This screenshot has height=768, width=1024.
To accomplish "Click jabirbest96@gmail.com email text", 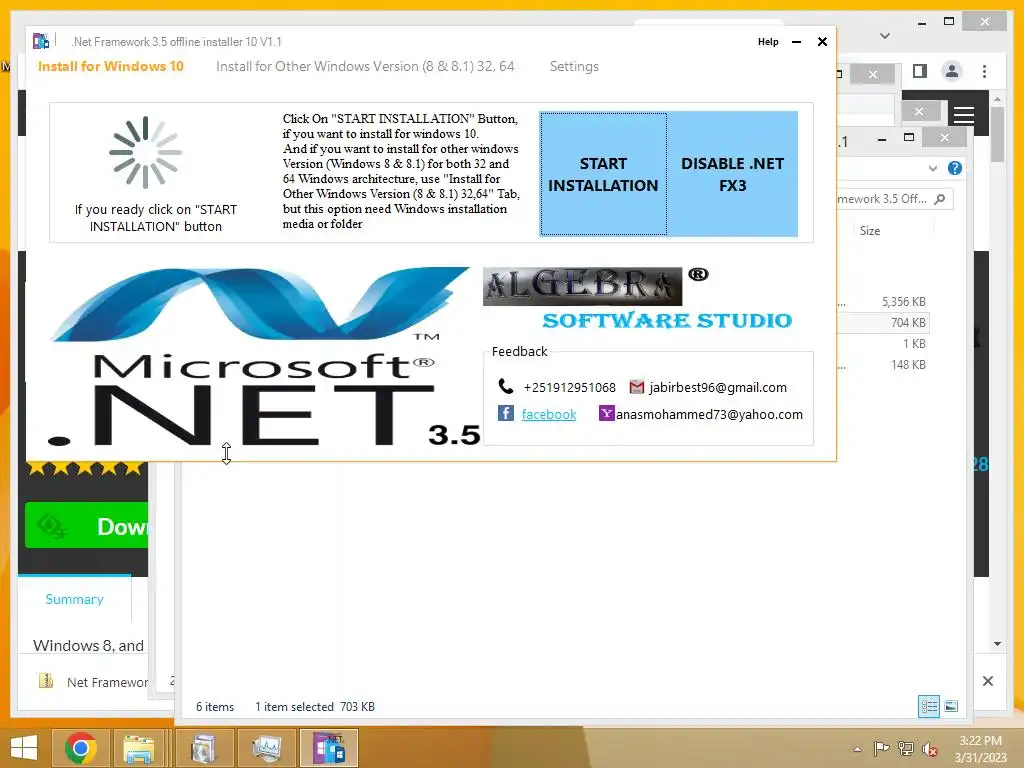I will 718,387.
